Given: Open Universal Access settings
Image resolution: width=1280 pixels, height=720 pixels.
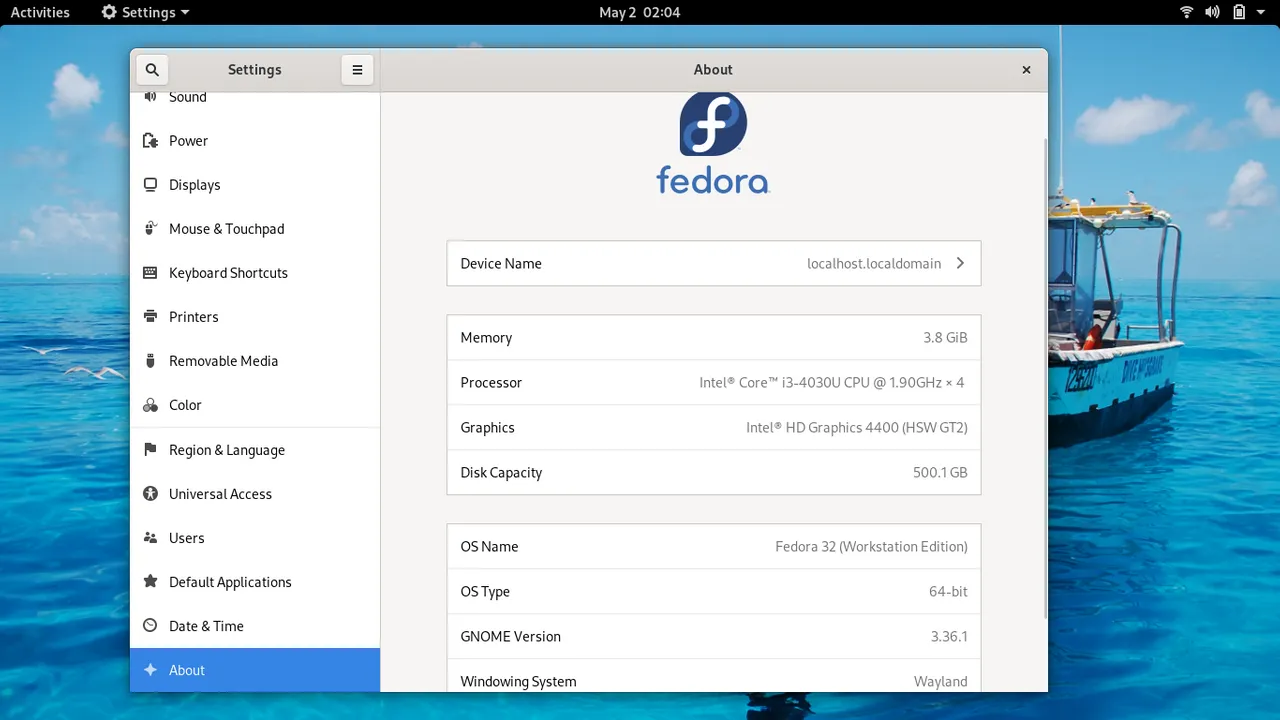Looking at the screenshot, I should pyautogui.click(x=255, y=494).
